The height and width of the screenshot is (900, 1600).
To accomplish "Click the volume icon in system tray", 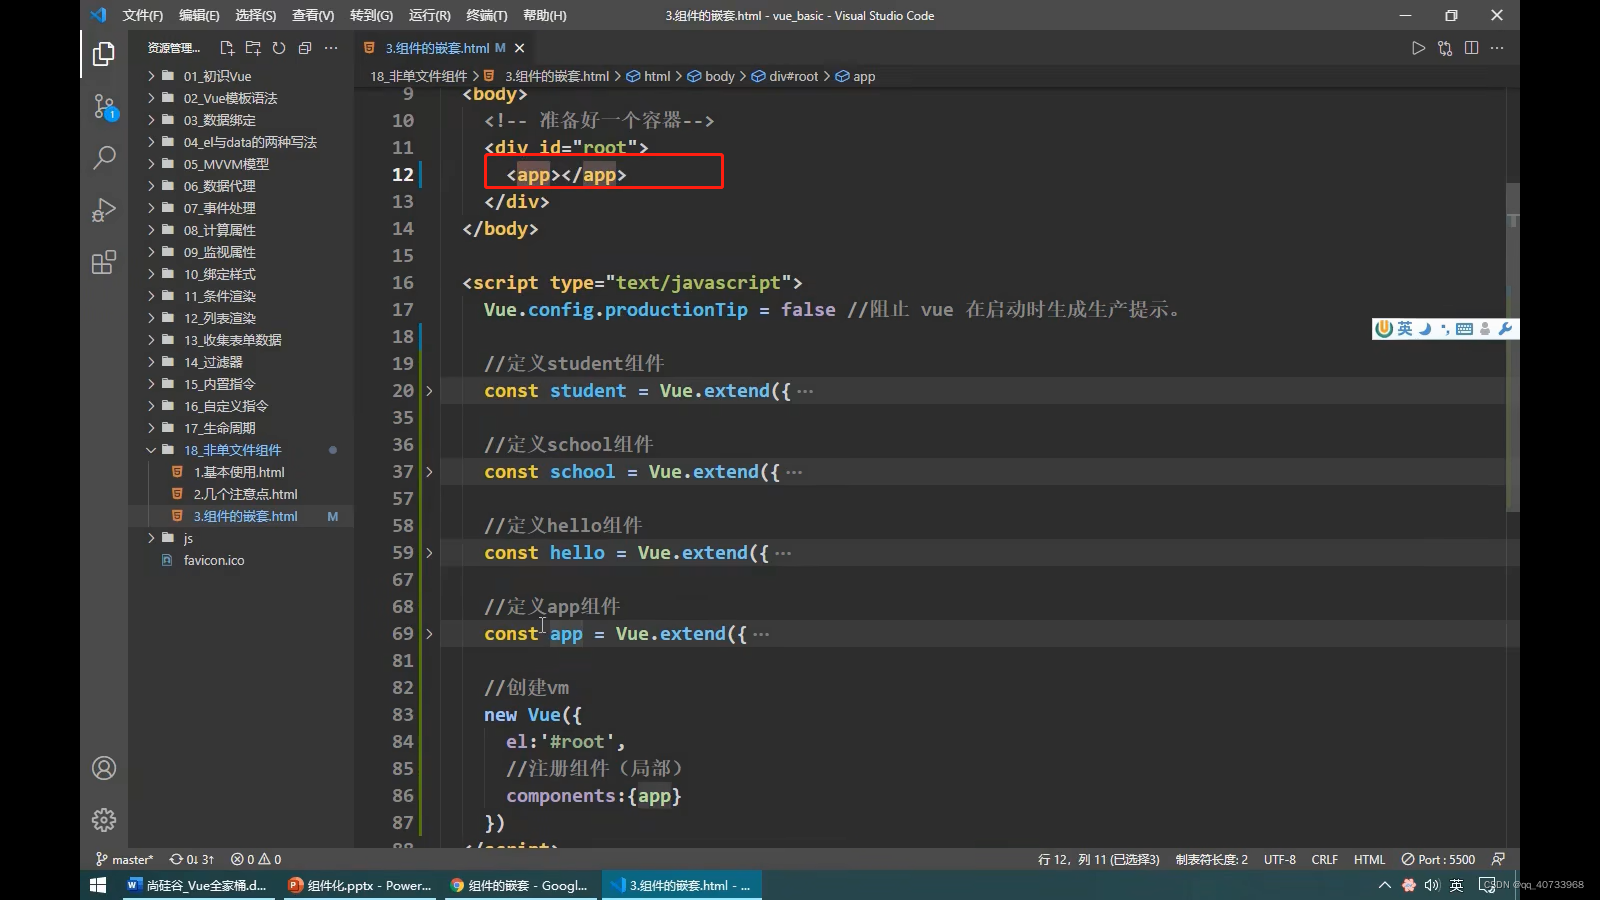I will 1432,885.
